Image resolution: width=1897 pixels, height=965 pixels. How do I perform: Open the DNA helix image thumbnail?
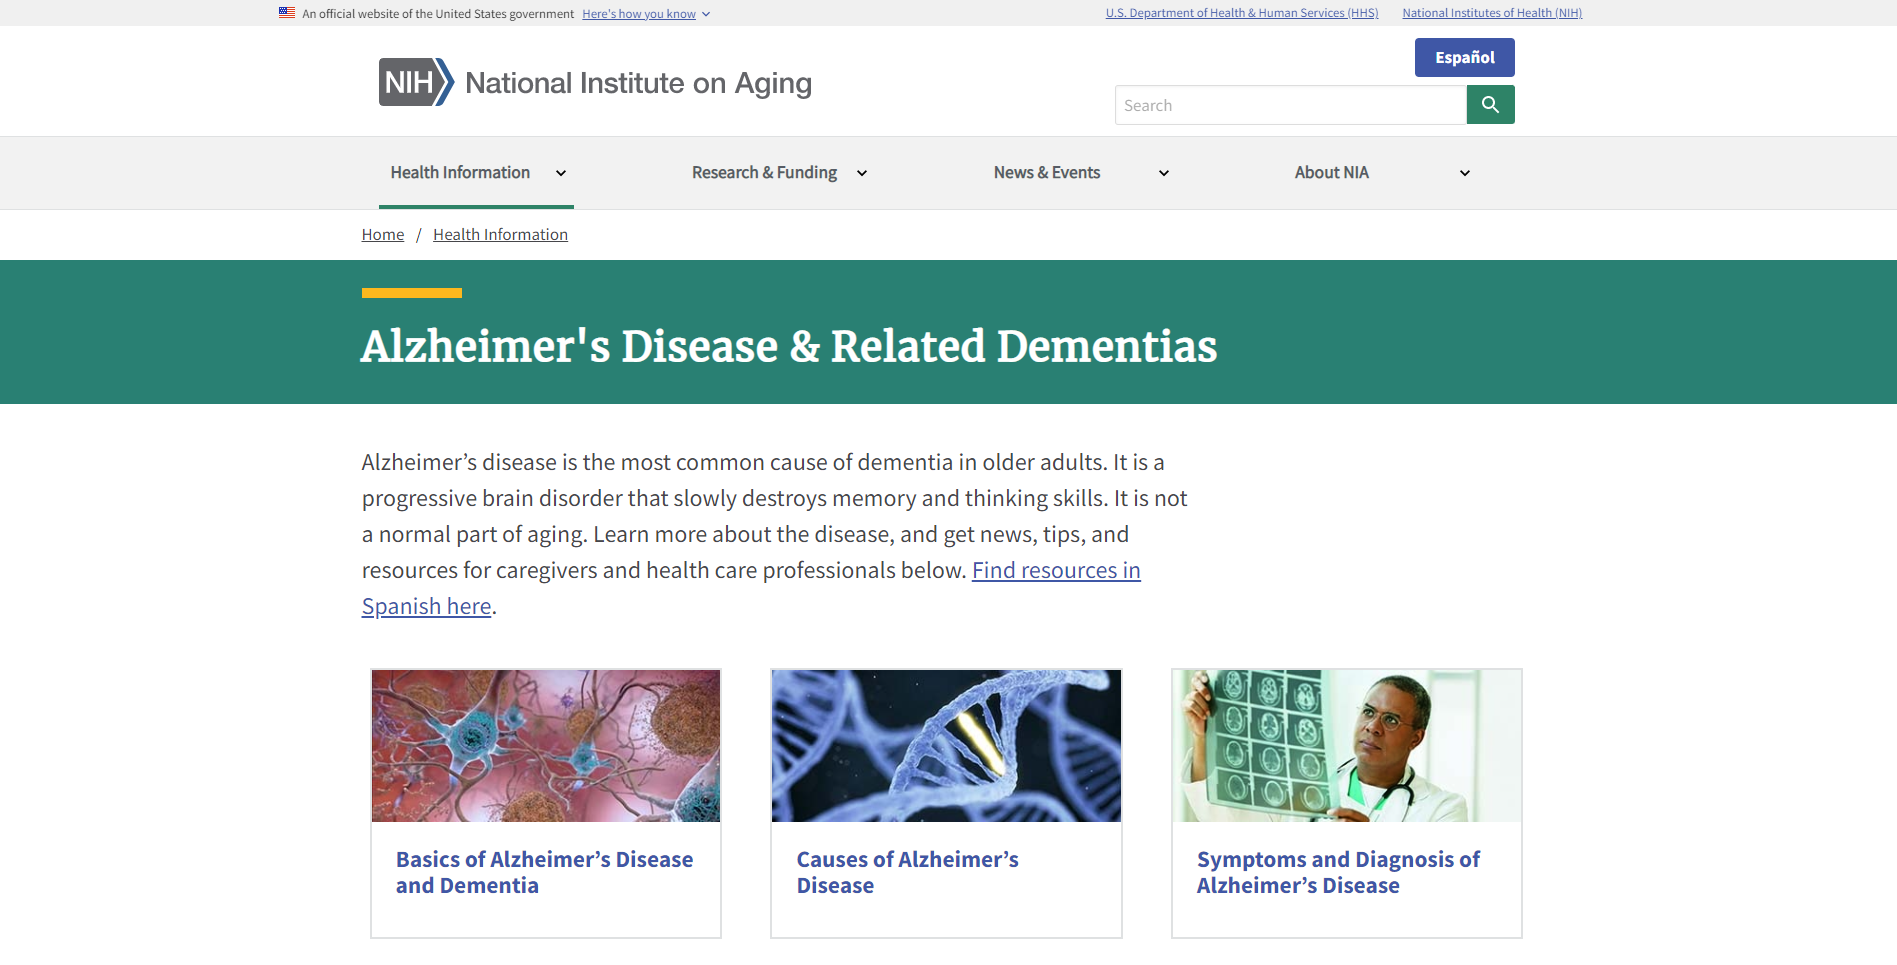(946, 746)
